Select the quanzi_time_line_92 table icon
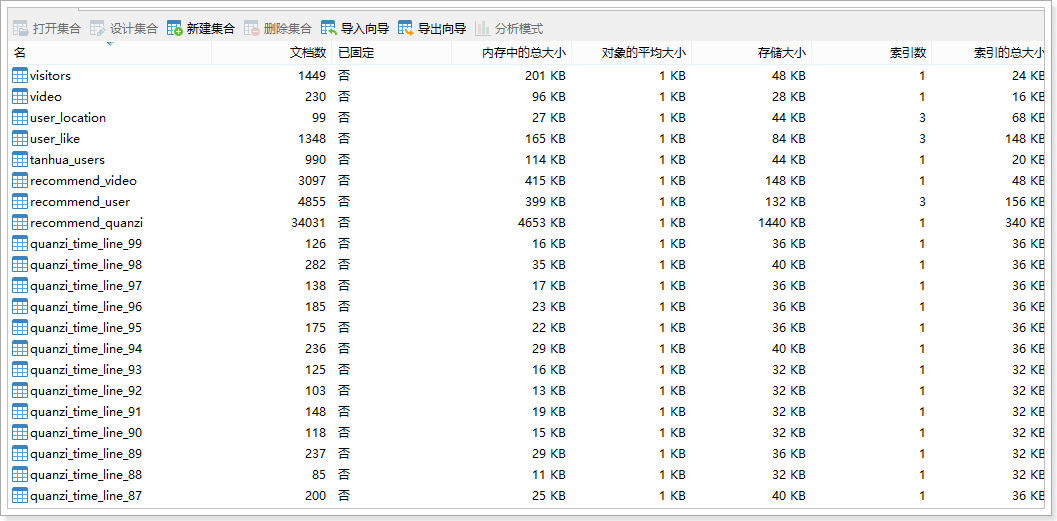This screenshot has height=521, width=1057. point(20,390)
